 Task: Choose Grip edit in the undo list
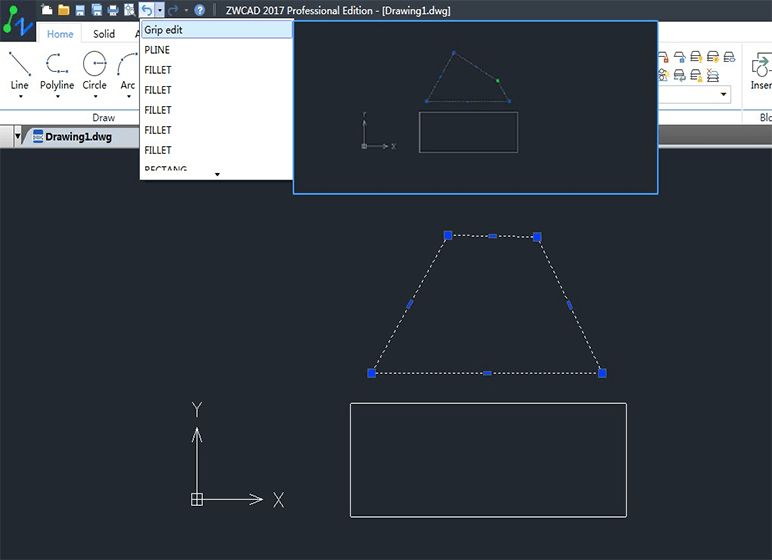217,30
